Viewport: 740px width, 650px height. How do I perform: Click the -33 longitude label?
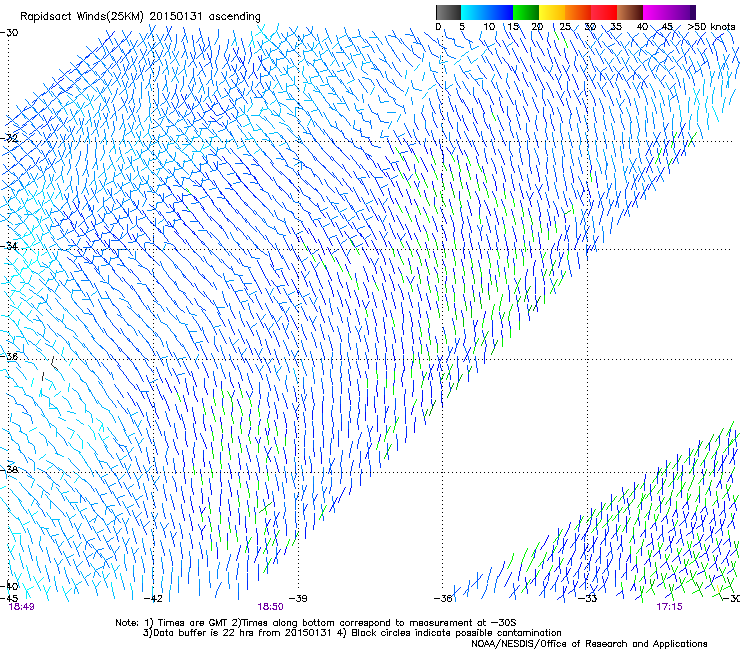coord(588,599)
